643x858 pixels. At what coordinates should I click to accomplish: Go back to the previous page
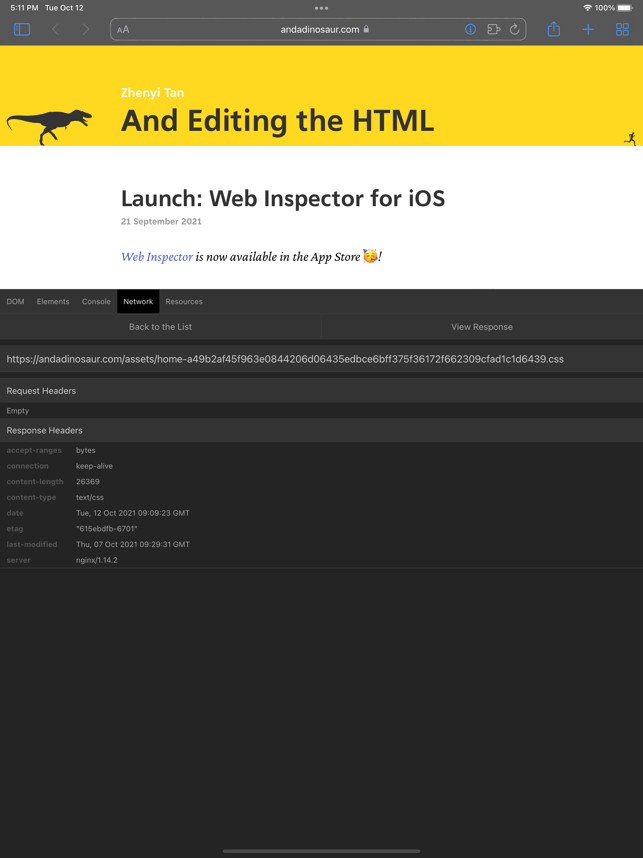point(55,30)
